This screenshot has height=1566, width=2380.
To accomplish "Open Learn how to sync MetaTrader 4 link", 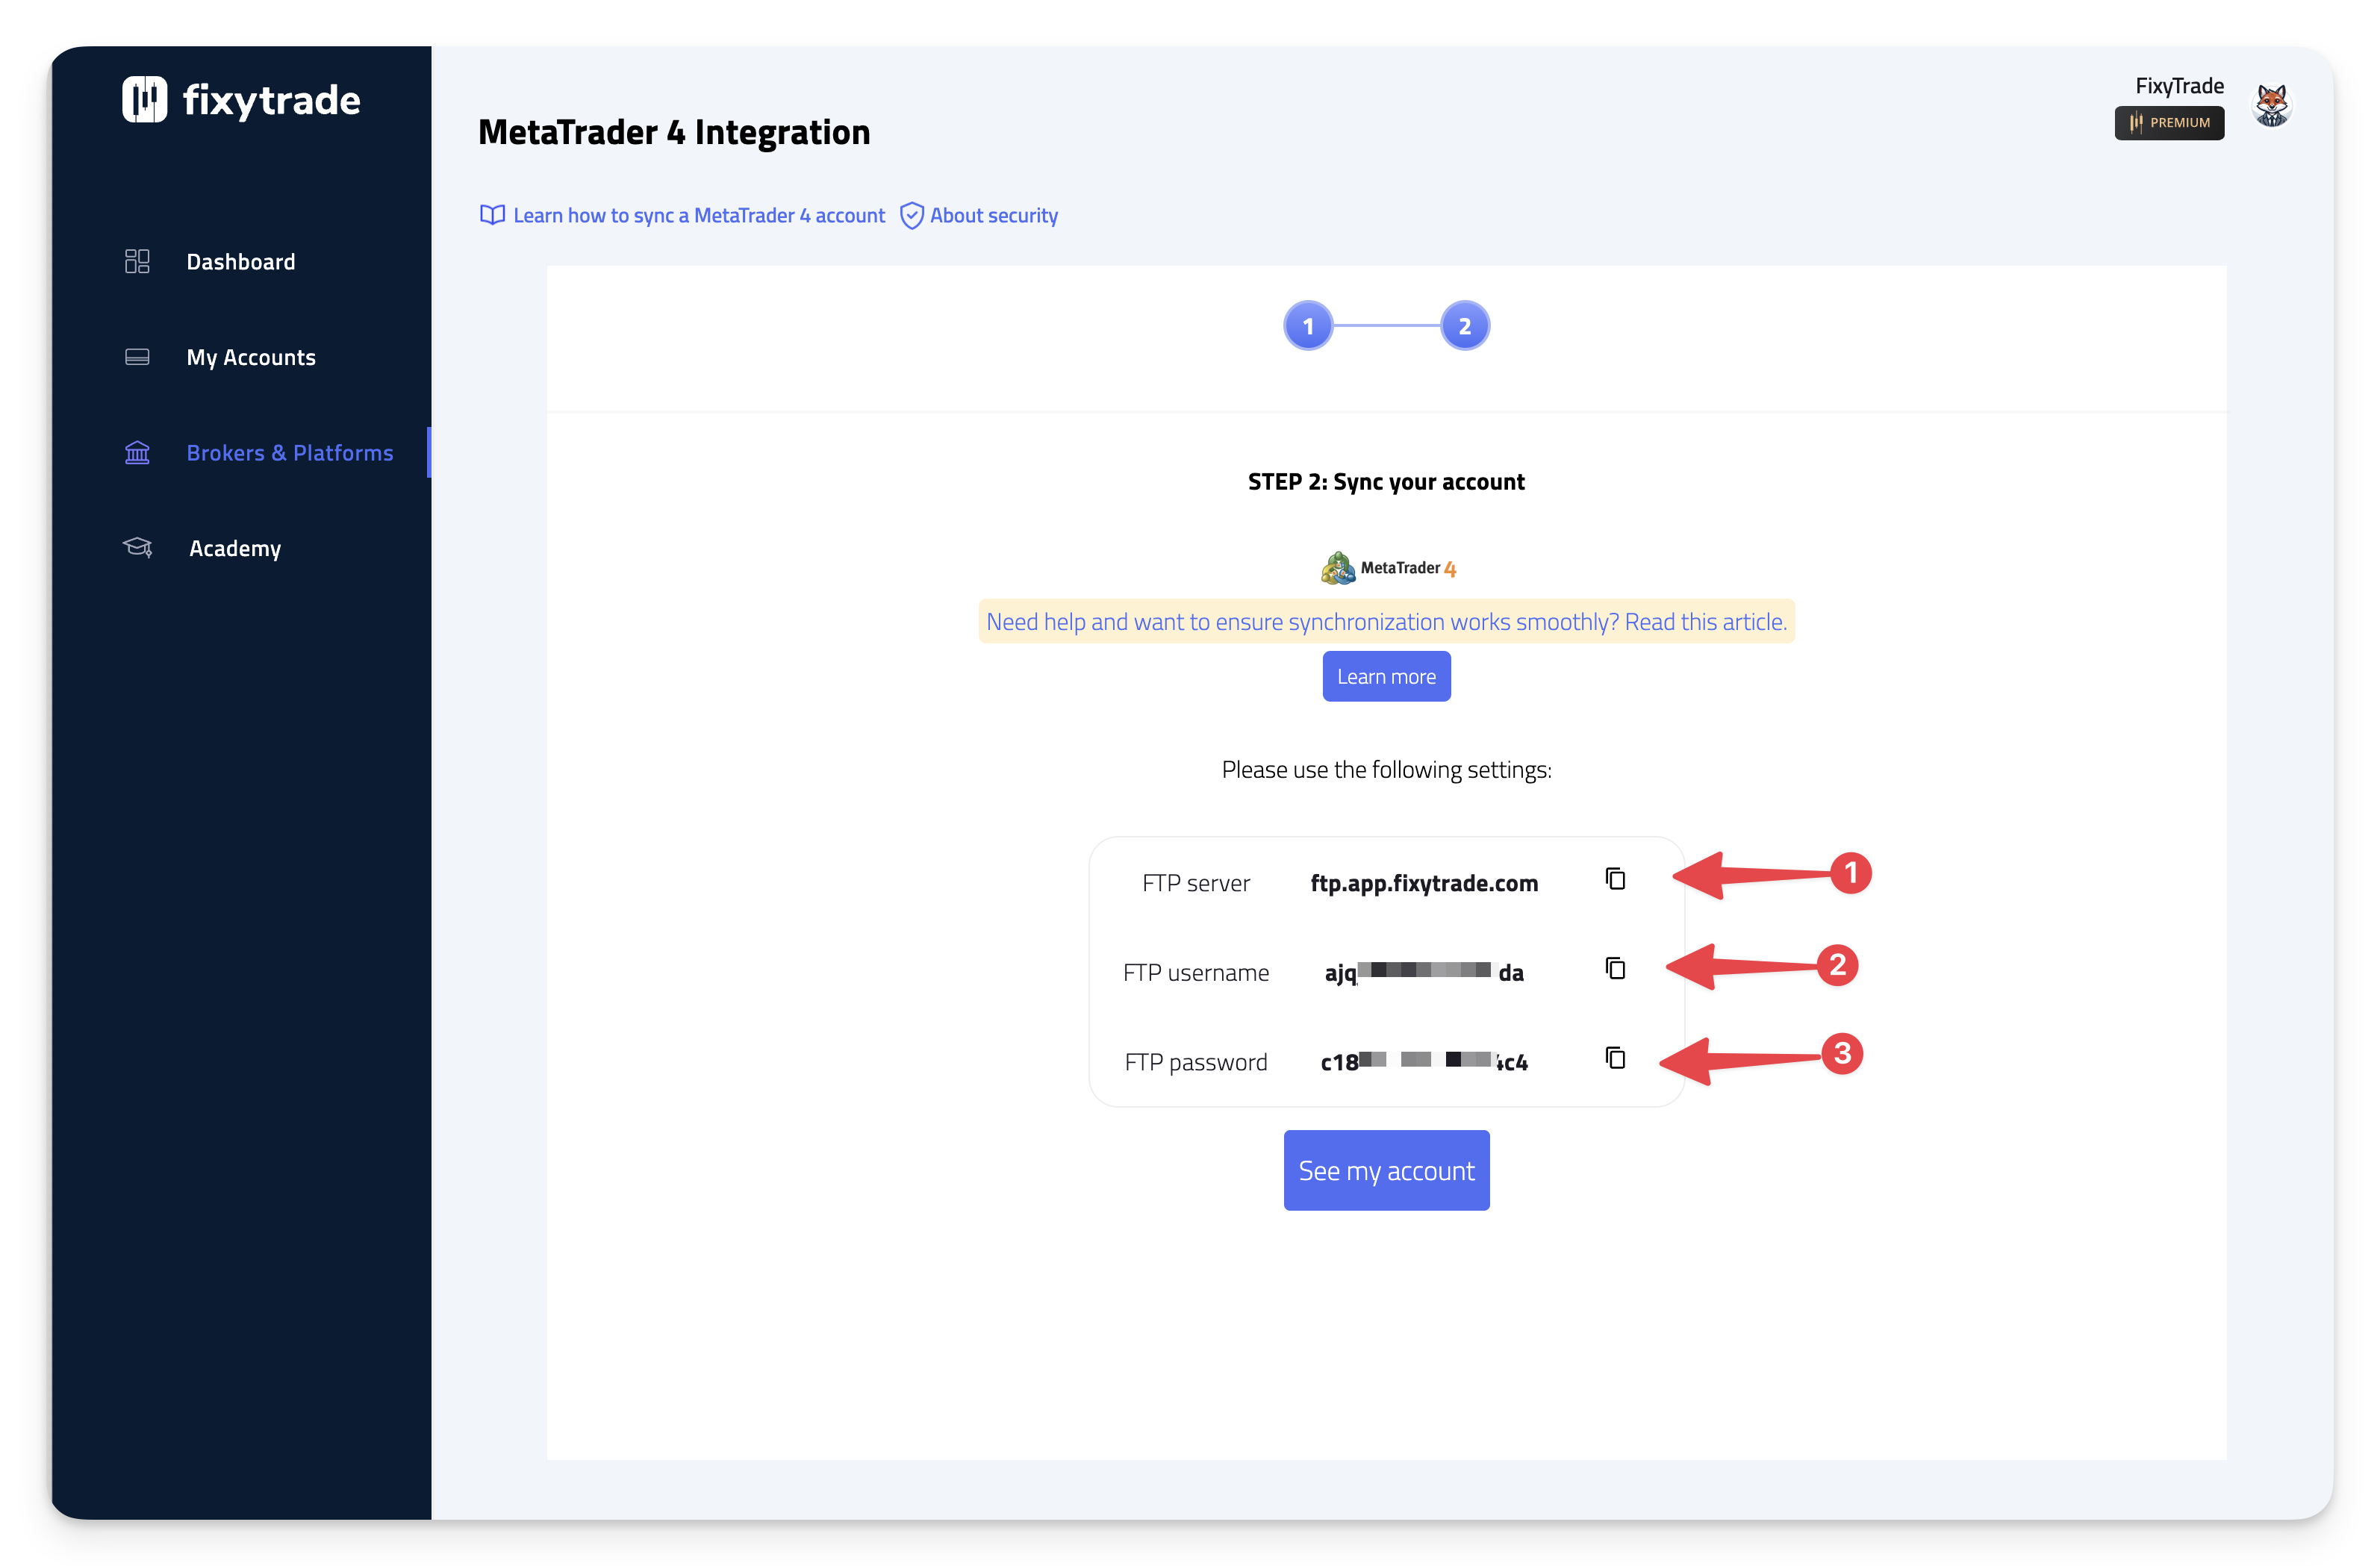I will pos(698,216).
